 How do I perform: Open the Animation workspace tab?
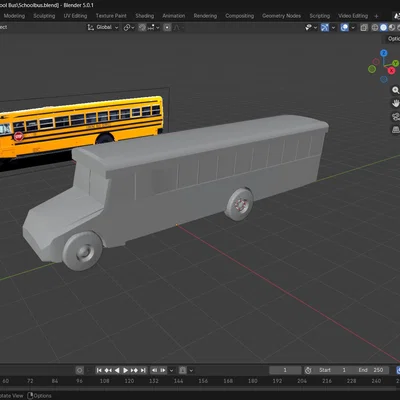pos(174,16)
